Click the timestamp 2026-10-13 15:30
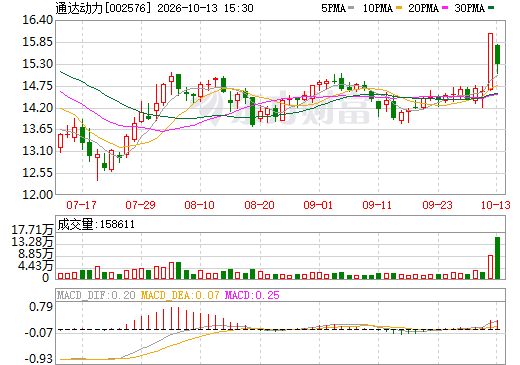The width and height of the screenshot is (520, 365). click(x=205, y=8)
